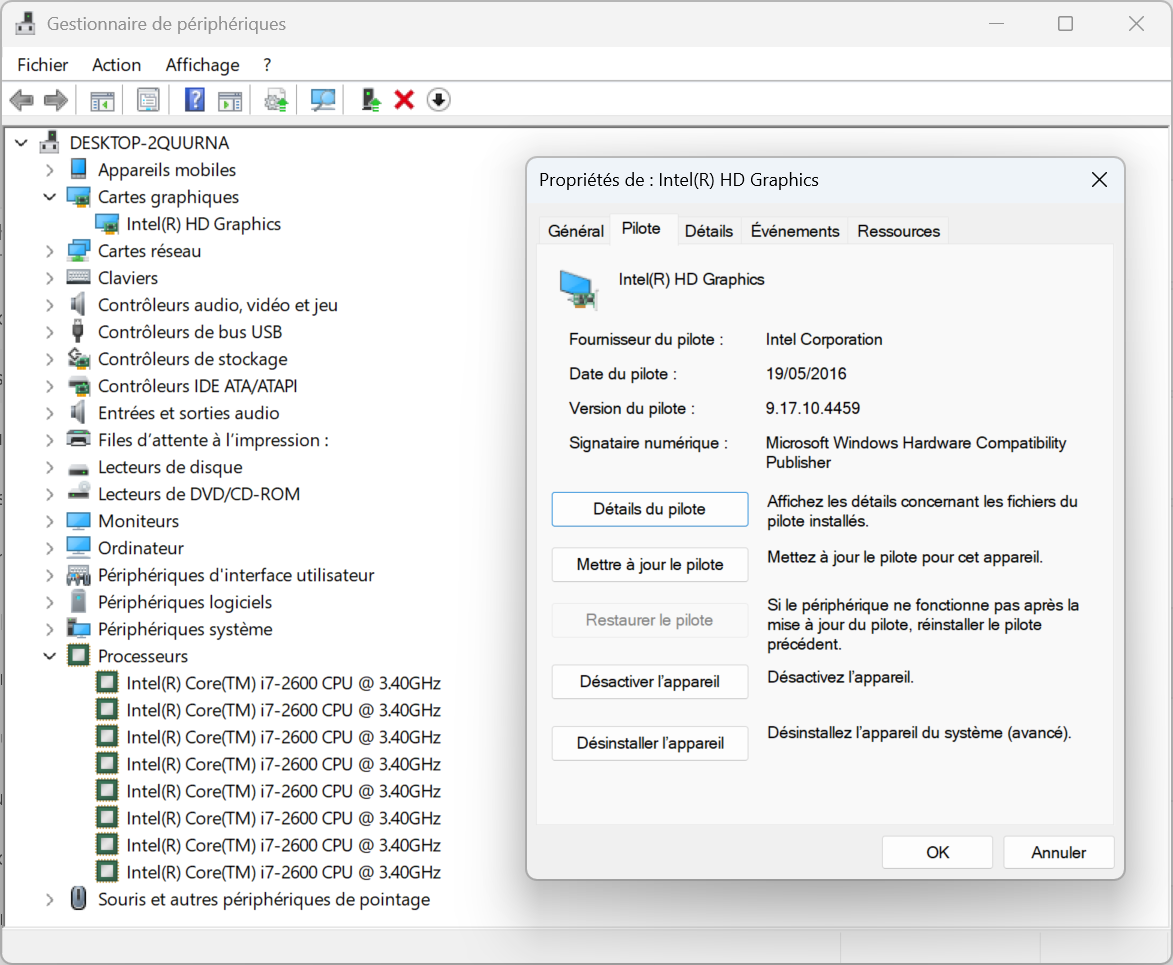This screenshot has width=1173, height=965.
Task: Cancel the dialog with Annuler
Action: tap(1059, 852)
